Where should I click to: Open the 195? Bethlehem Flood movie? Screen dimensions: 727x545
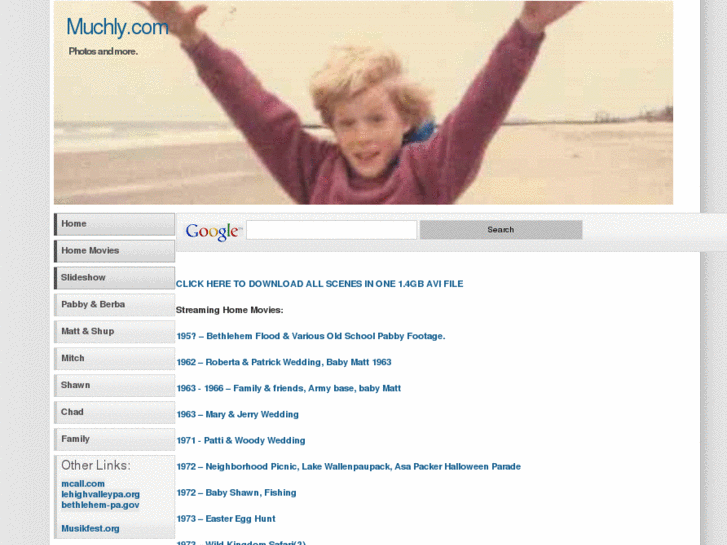click(x=311, y=336)
